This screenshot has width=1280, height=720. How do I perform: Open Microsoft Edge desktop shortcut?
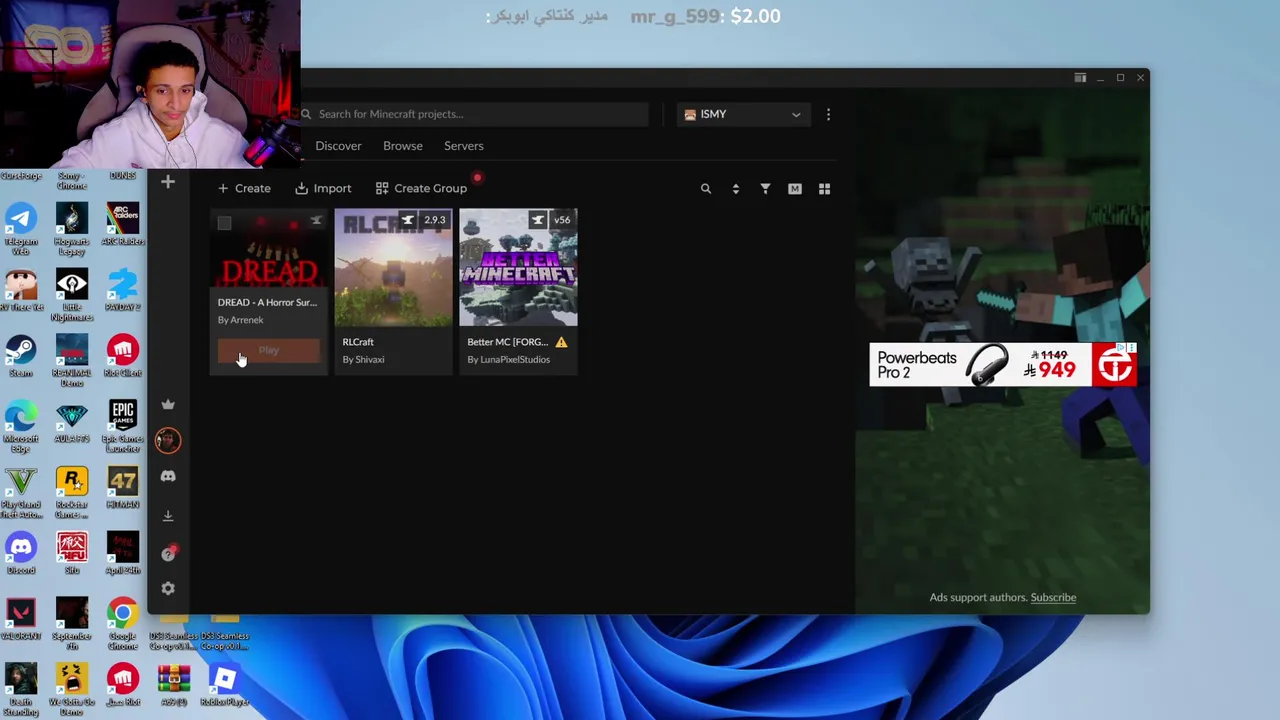pyautogui.click(x=21, y=427)
